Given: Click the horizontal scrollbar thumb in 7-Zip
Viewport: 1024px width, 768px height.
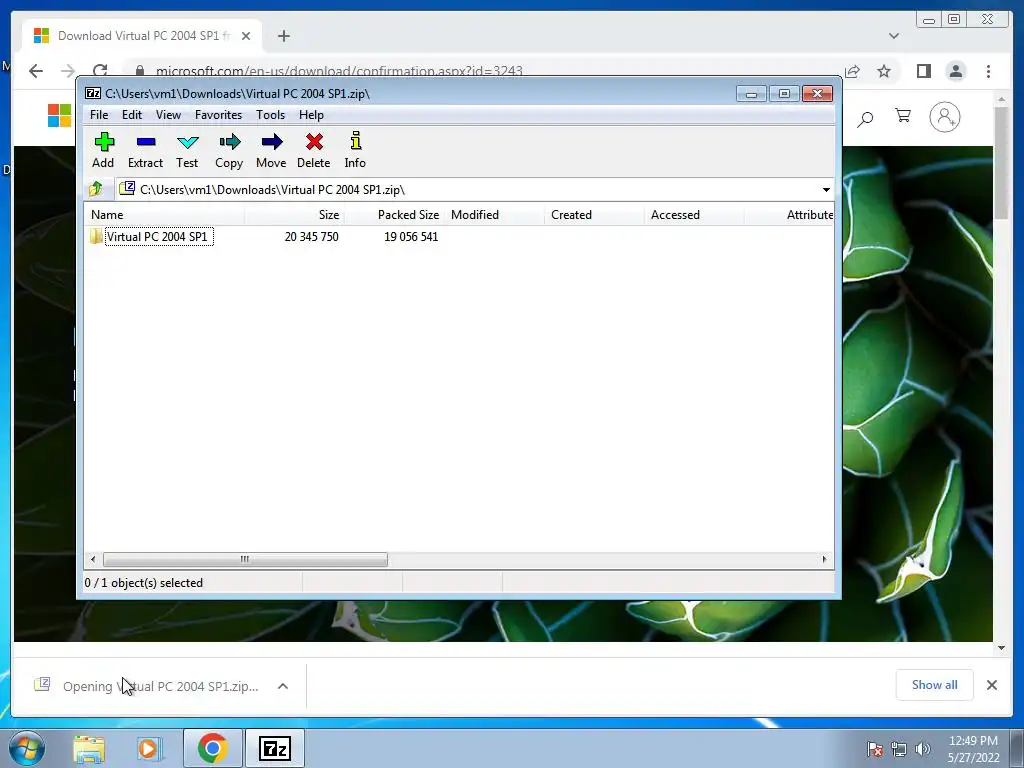Looking at the screenshot, I should 245,560.
